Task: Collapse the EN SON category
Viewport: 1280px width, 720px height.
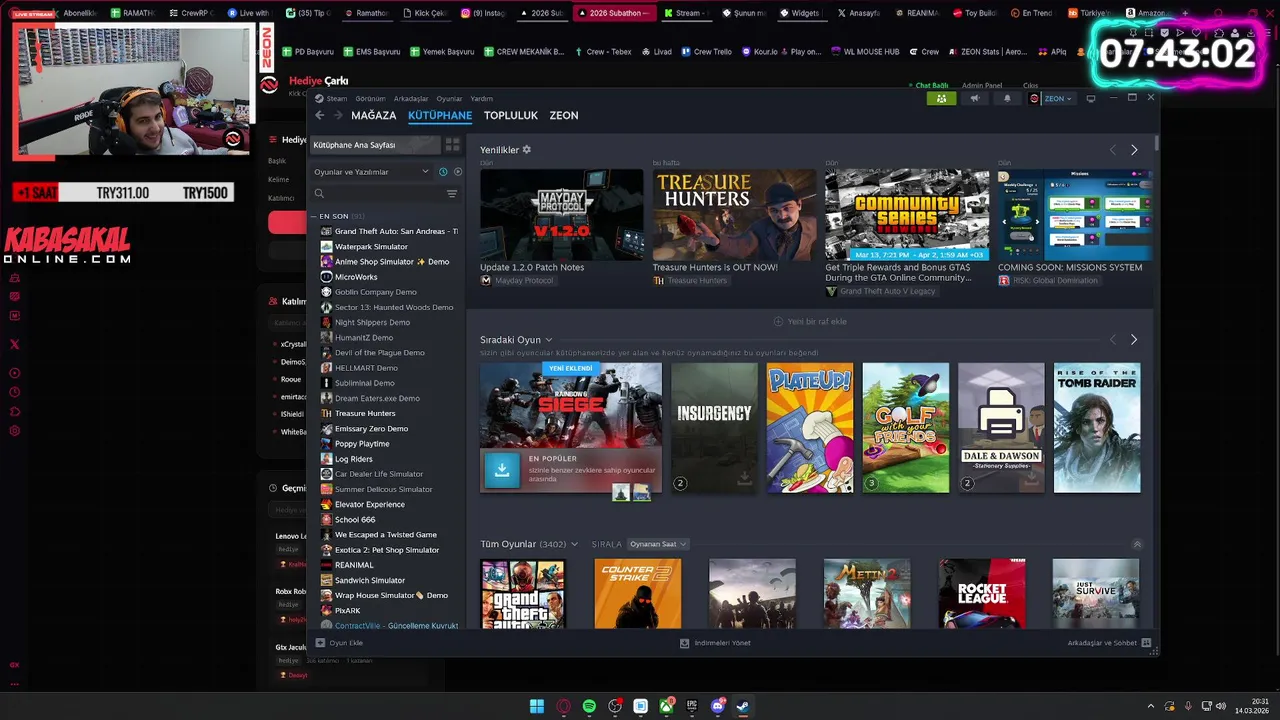Action: tap(314, 216)
